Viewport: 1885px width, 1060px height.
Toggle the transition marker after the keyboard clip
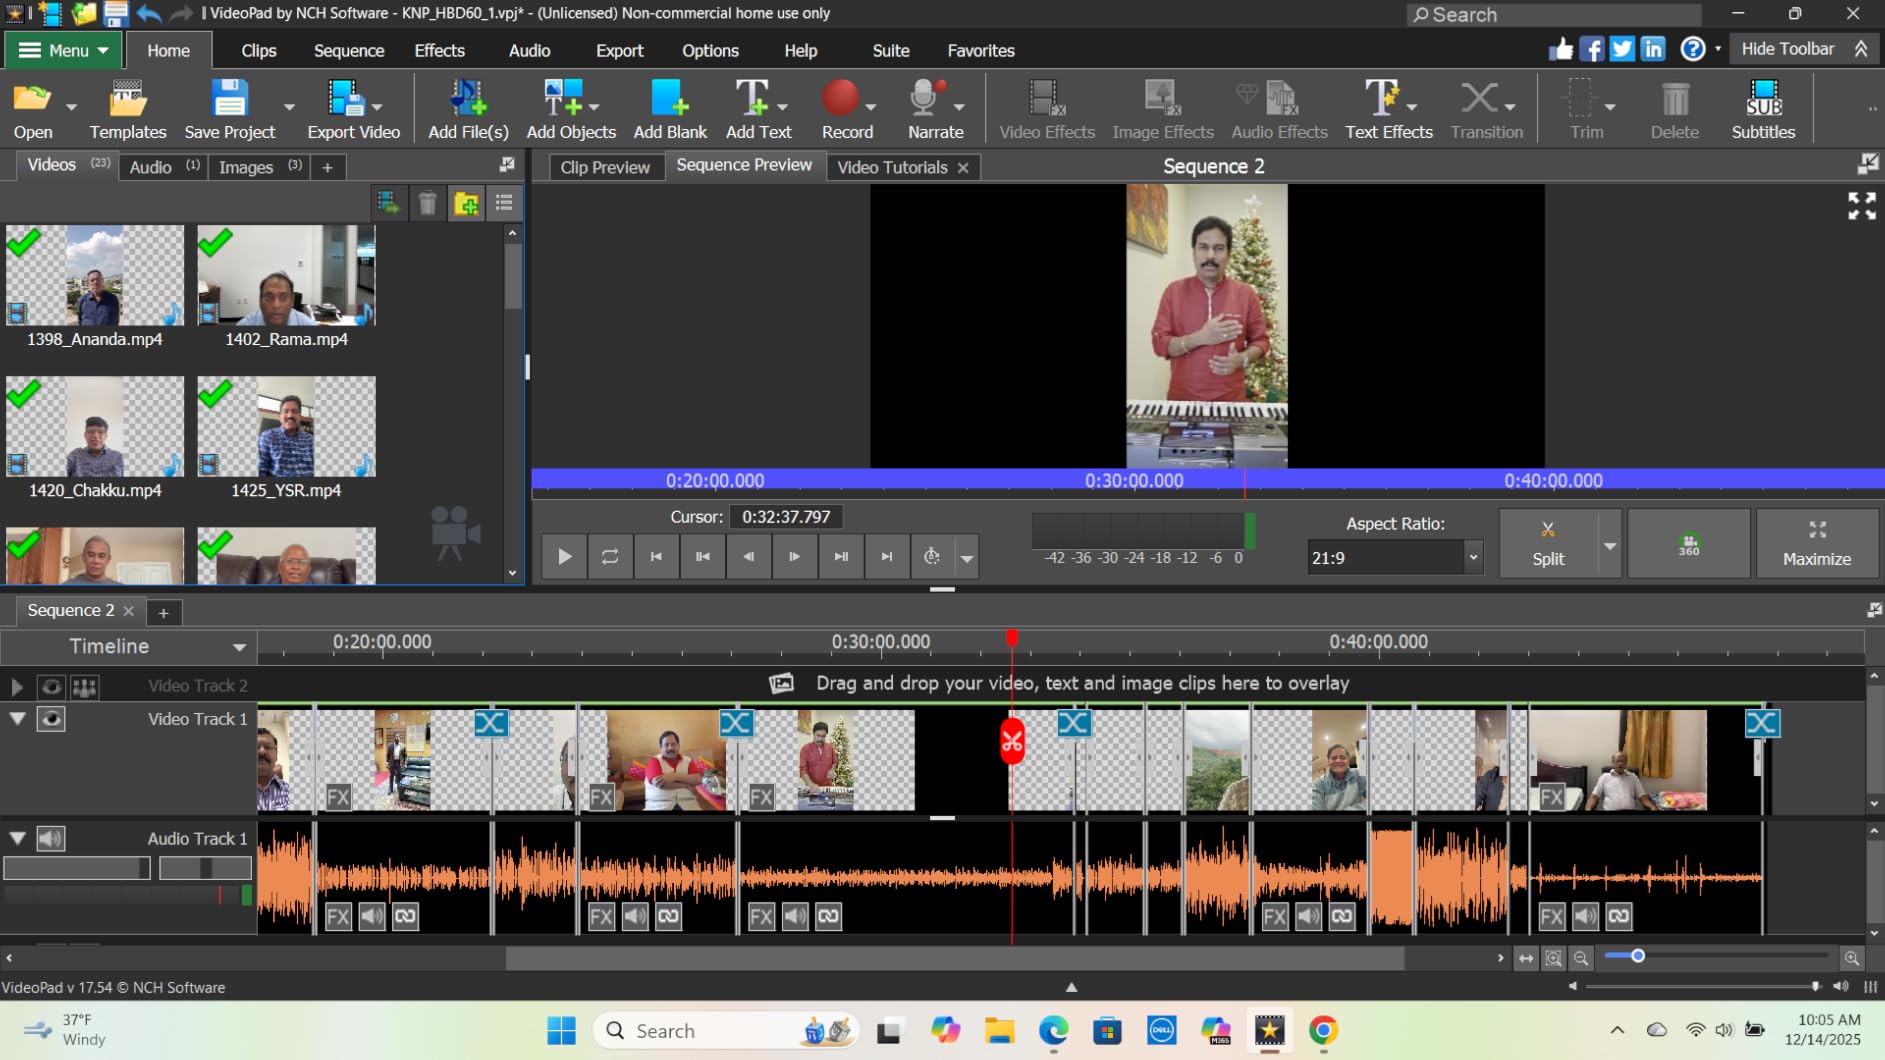[x=1073, y=722]
